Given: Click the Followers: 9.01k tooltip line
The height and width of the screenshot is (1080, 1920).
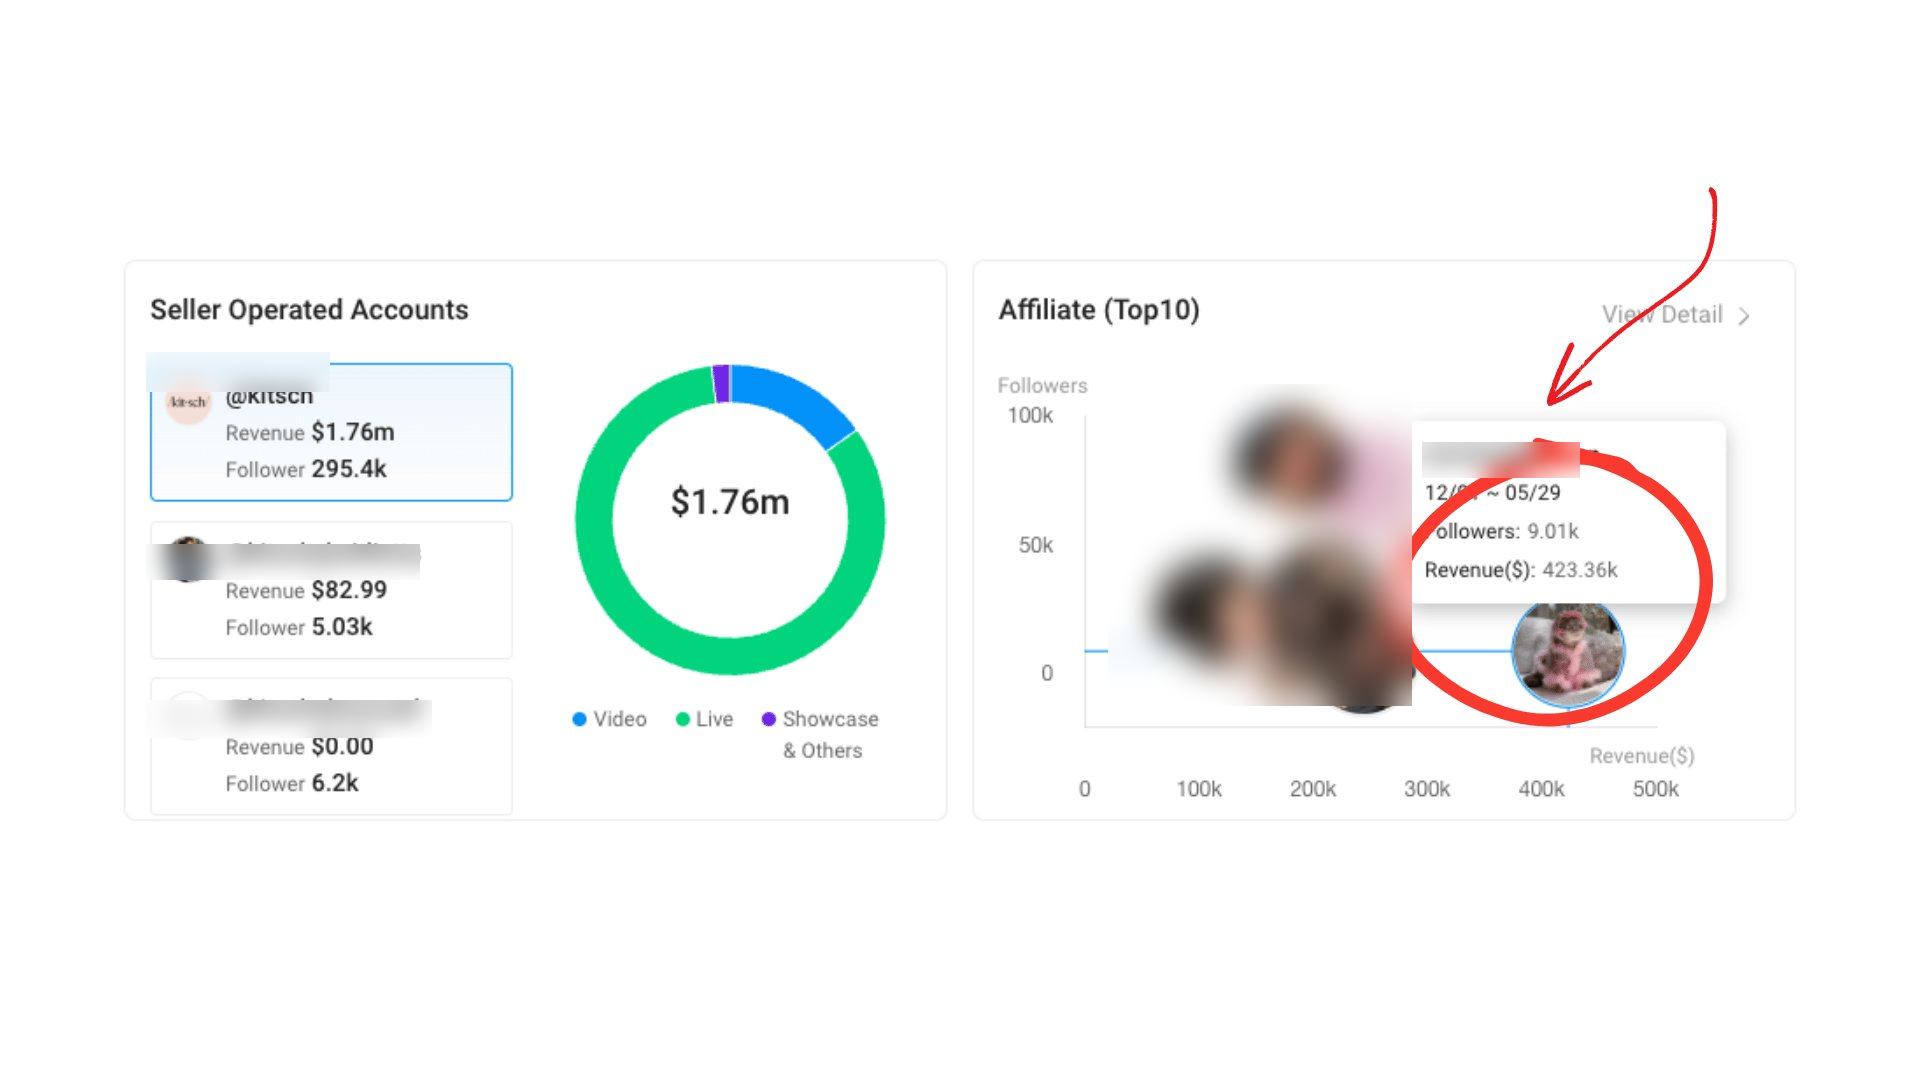Looking at the screenshot, I should (1502, 531).
